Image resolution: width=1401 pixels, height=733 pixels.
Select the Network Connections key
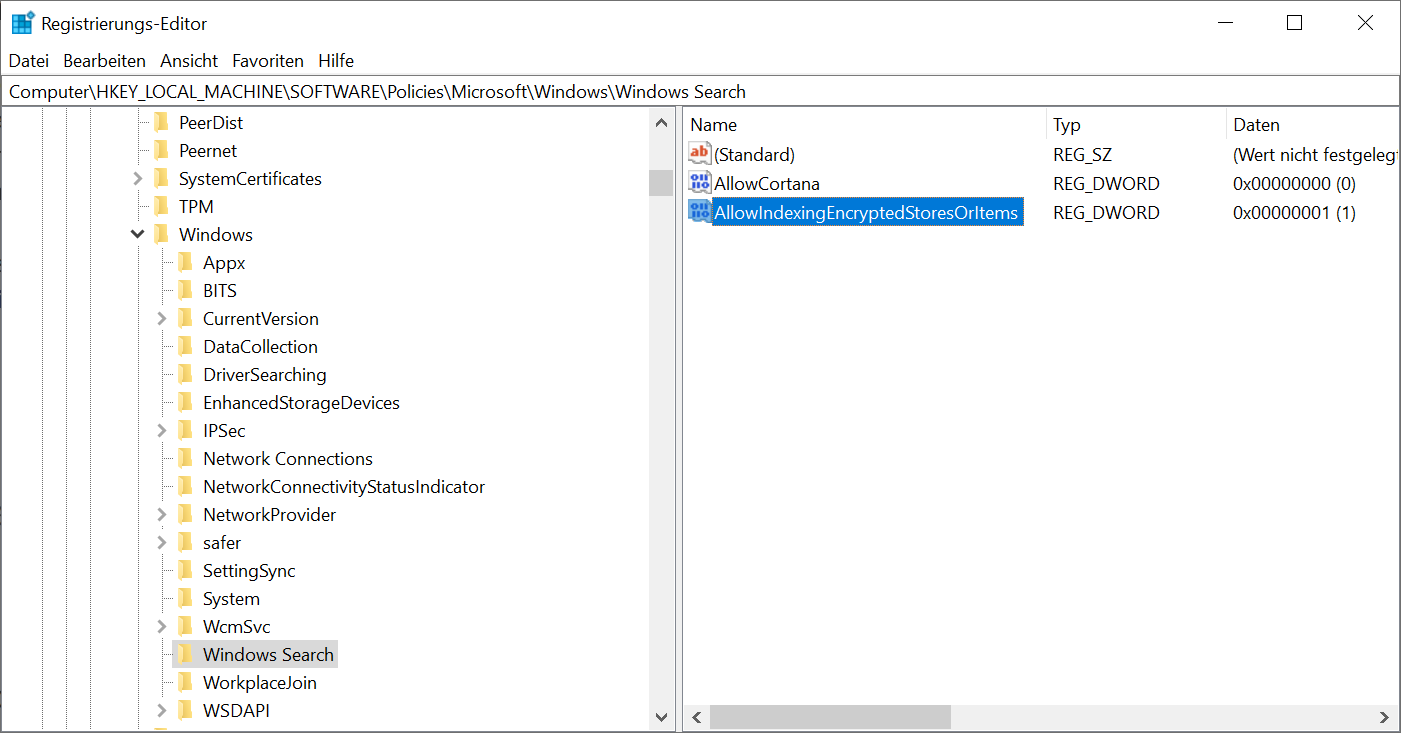pos(288,459)
